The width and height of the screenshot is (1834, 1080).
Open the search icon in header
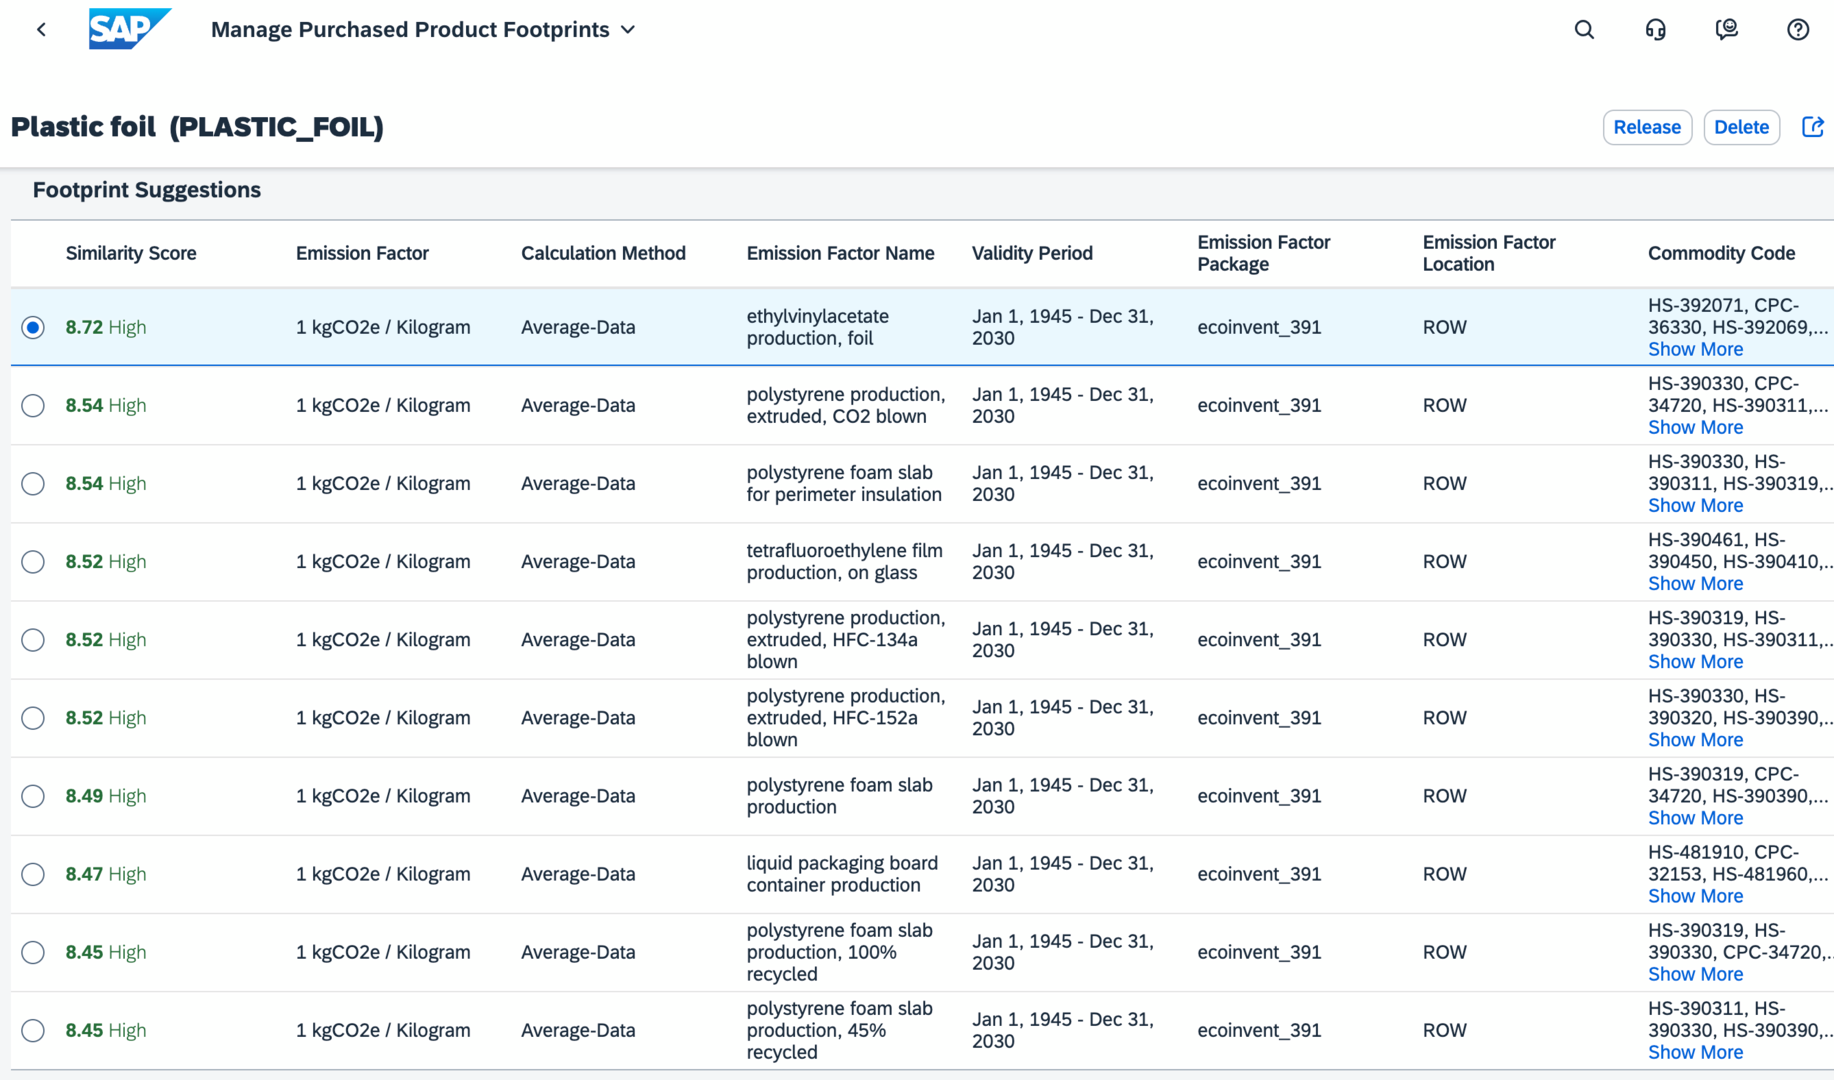pyautogui.click(x=1584, y=30)
